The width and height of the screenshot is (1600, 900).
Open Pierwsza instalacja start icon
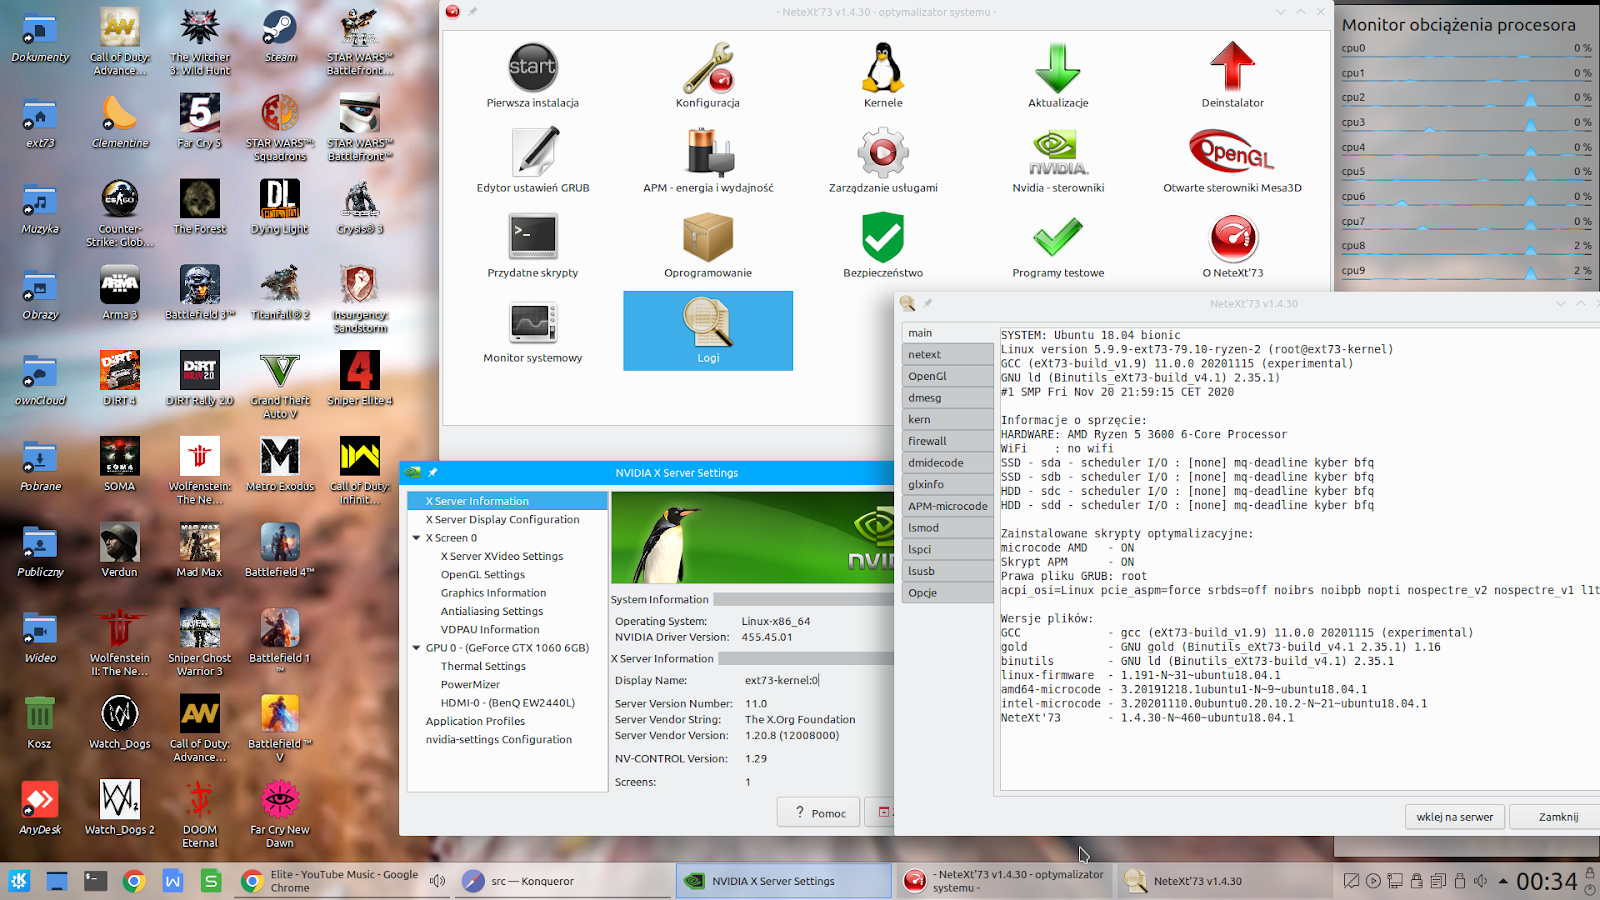click(532, 68)
